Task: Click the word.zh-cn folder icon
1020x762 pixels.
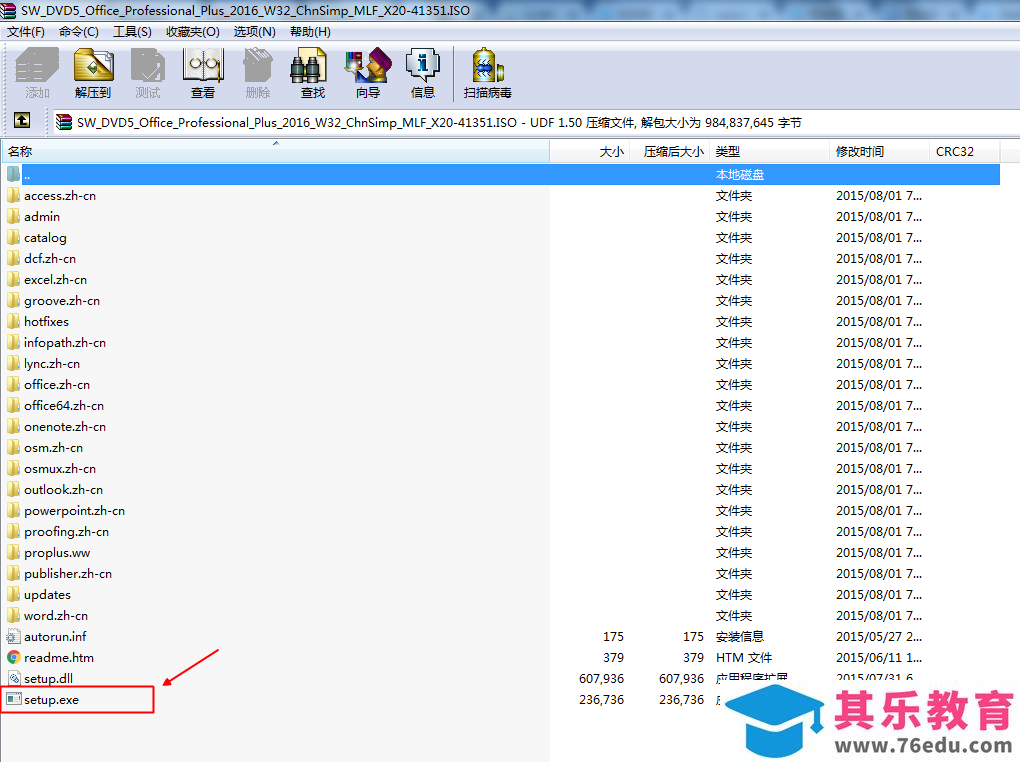Action: pyautogui.click(x=14, y=615)
